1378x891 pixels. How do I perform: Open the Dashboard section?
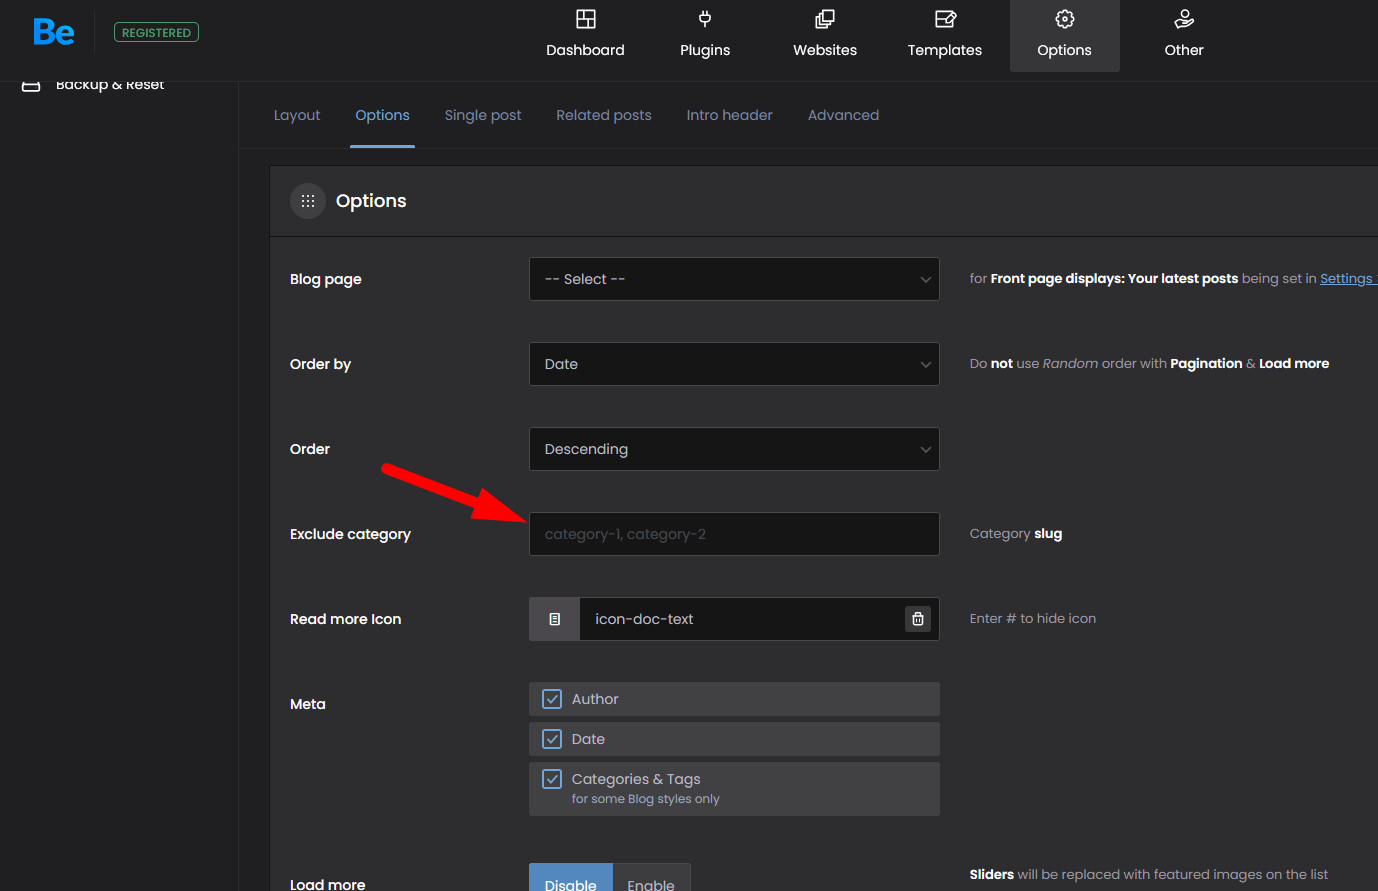[x=585, y=35]
